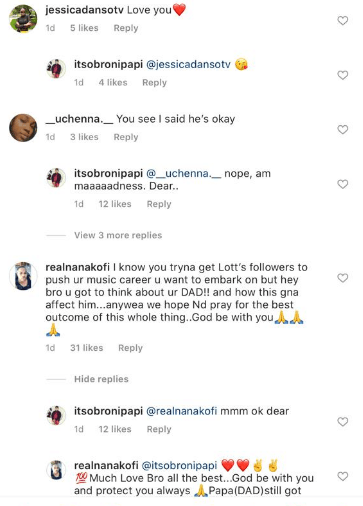Open jessicadansotv's profile picture
The width and height of the screenshot is (363, 506).
(23, 19)
